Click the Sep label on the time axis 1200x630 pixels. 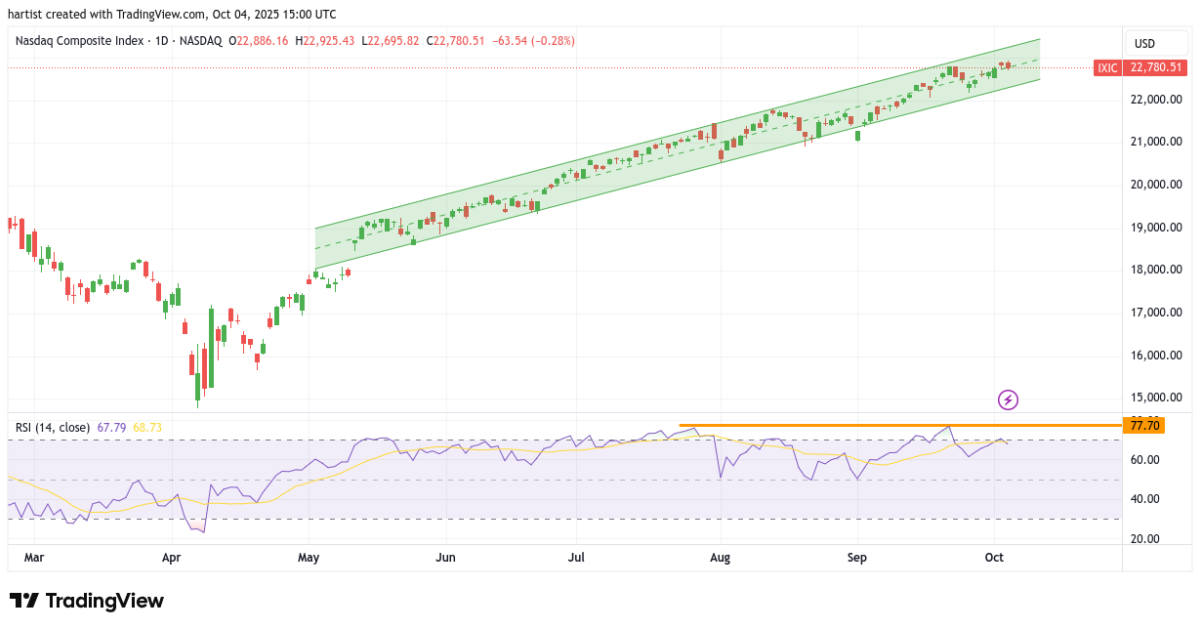[857, 557]
